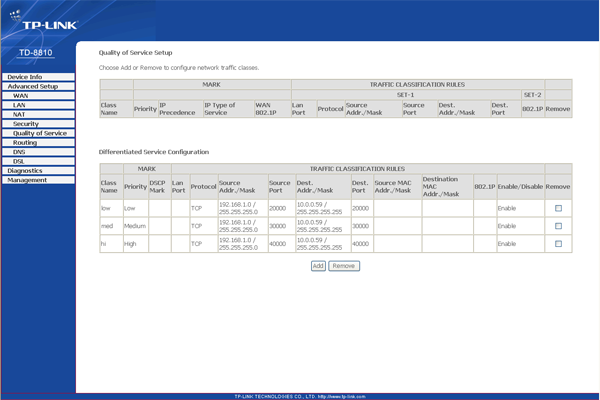Open NAT settings in sidebar
The image size is (600, 400).
(x=38, y=114)
